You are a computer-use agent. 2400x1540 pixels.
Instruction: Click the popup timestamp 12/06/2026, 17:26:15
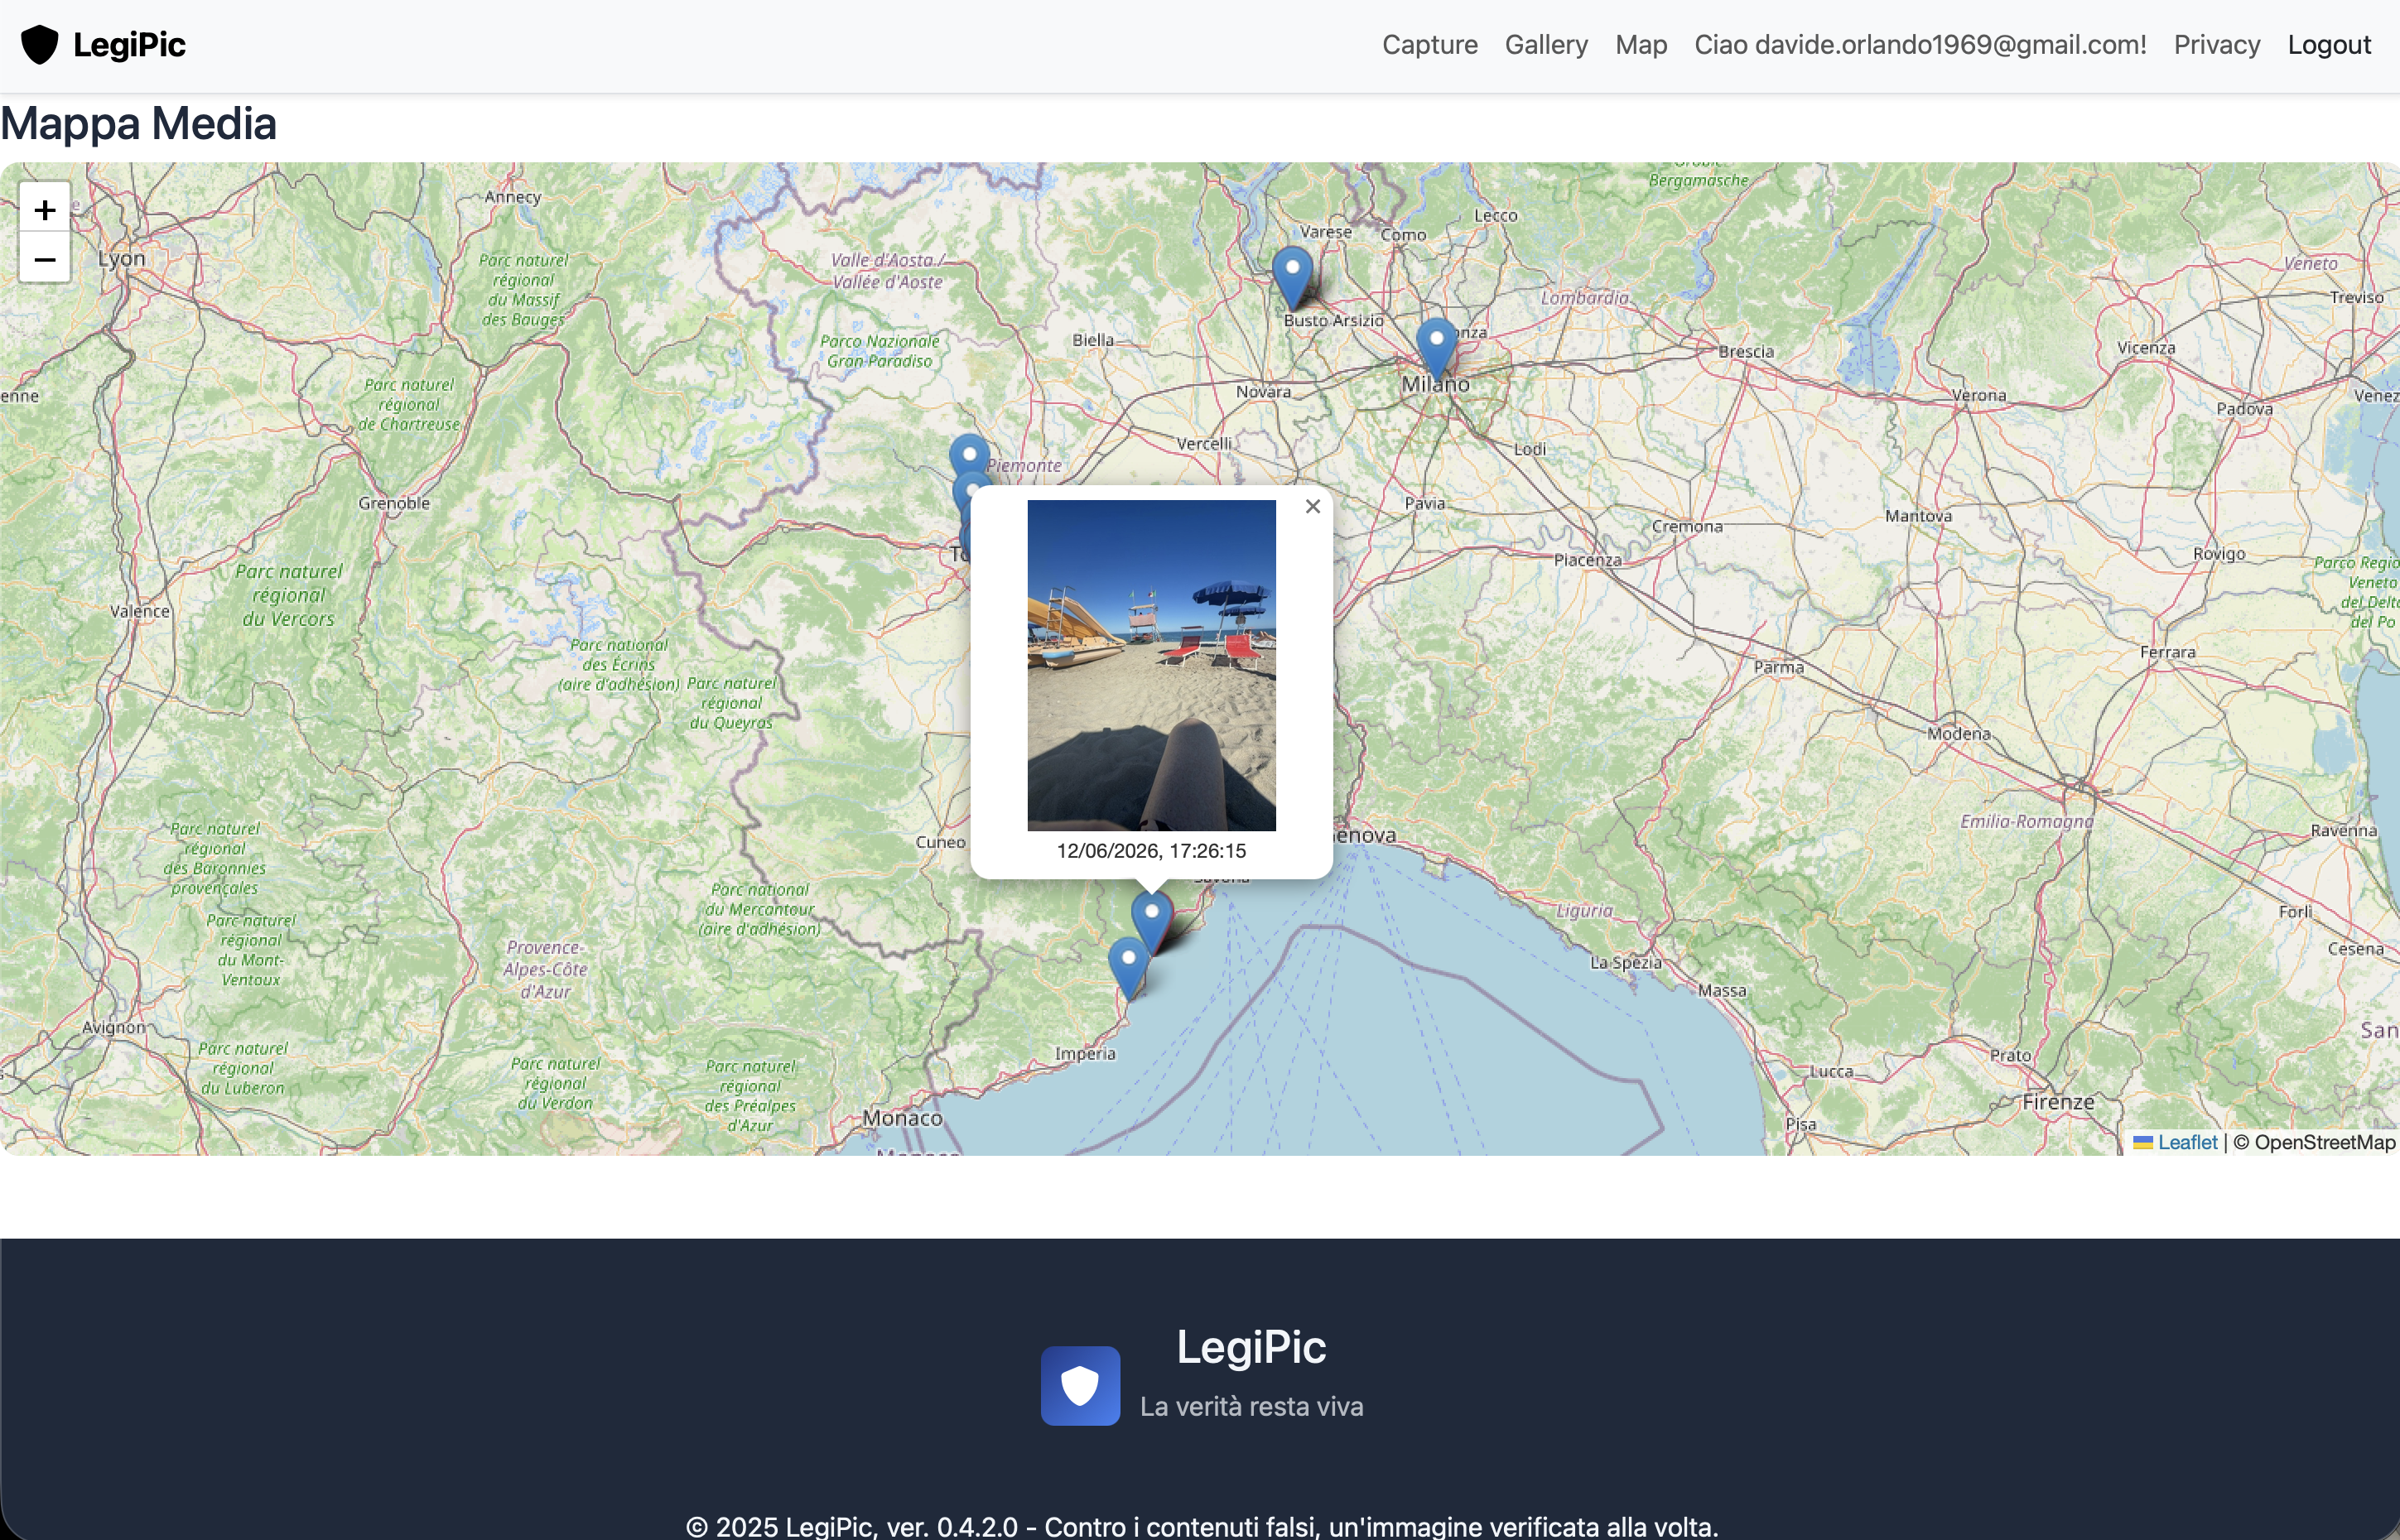click(1151, 851)
